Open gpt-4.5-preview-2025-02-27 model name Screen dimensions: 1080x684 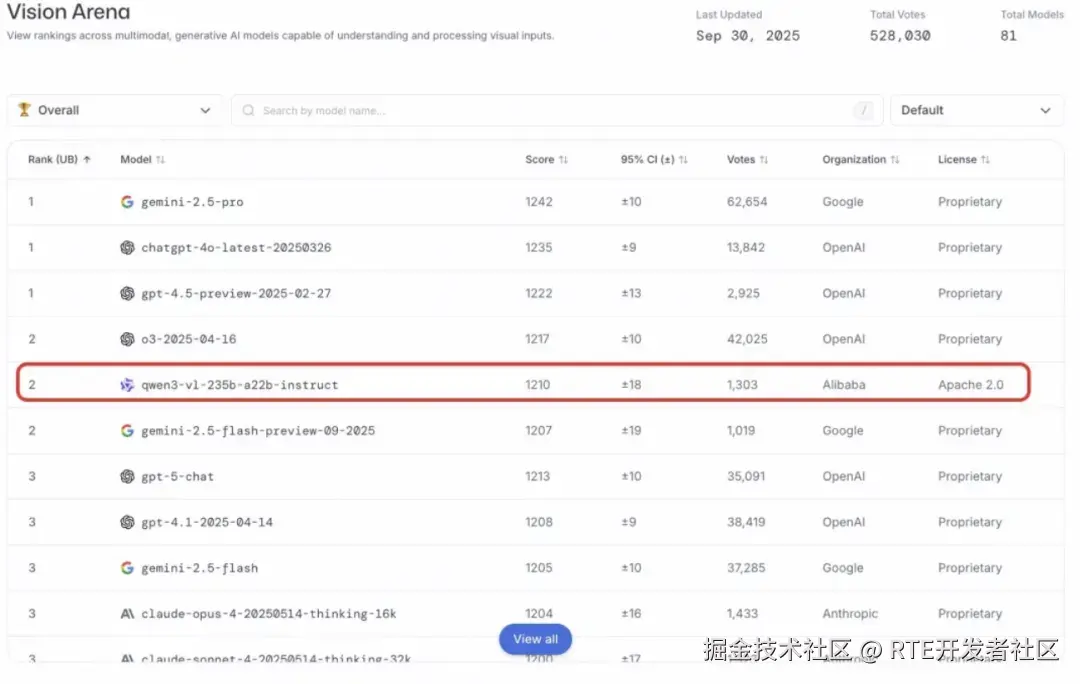[236, 293]
